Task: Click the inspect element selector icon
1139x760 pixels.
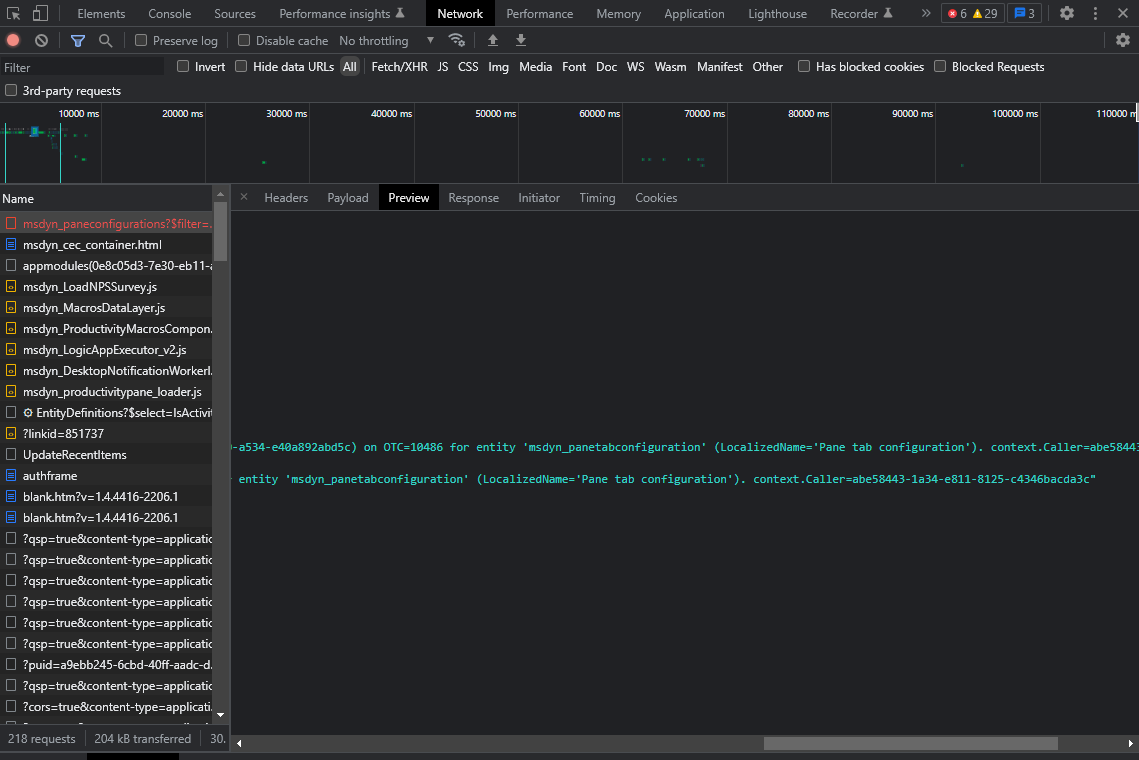Action: 13,13
